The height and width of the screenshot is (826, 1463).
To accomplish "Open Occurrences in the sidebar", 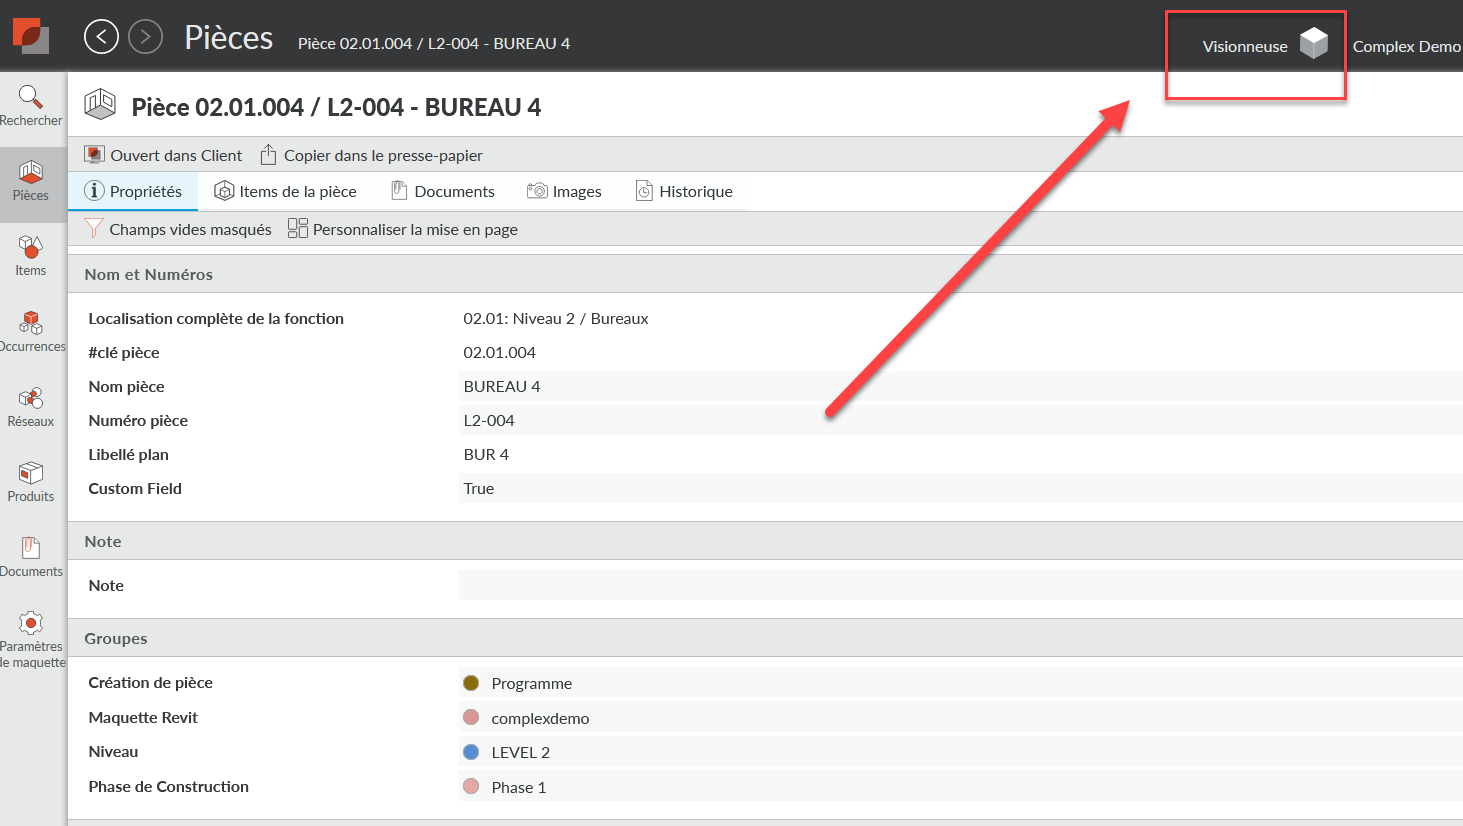I will coord(31,332).
